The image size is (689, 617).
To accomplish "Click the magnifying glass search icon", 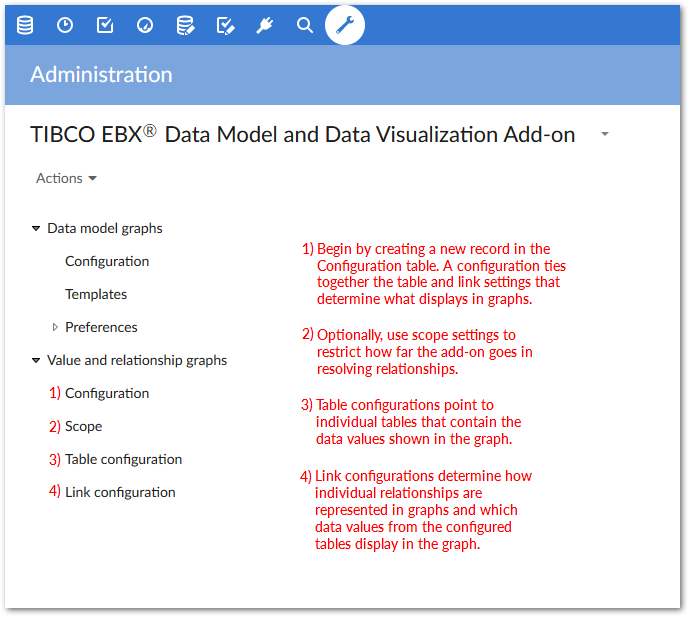I will click(305, 25).
